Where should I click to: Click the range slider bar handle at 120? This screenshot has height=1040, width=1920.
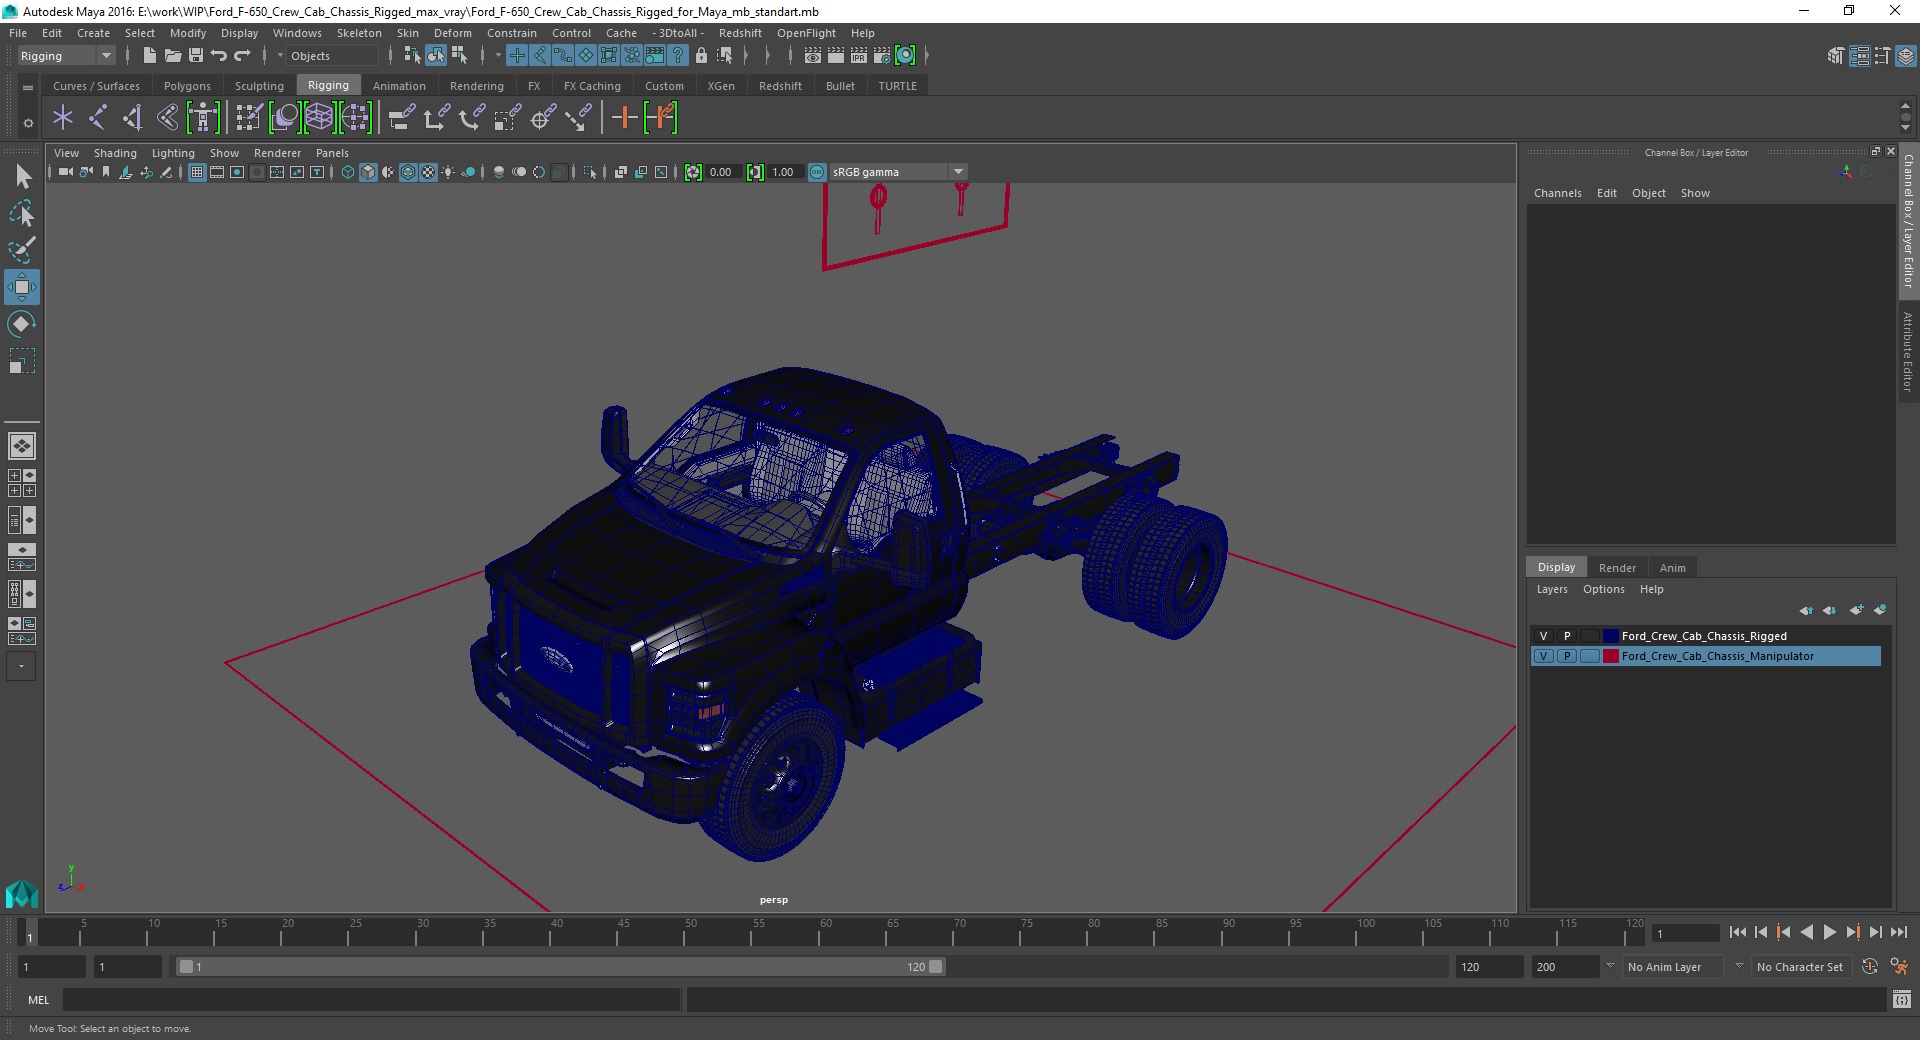[935, 967]
